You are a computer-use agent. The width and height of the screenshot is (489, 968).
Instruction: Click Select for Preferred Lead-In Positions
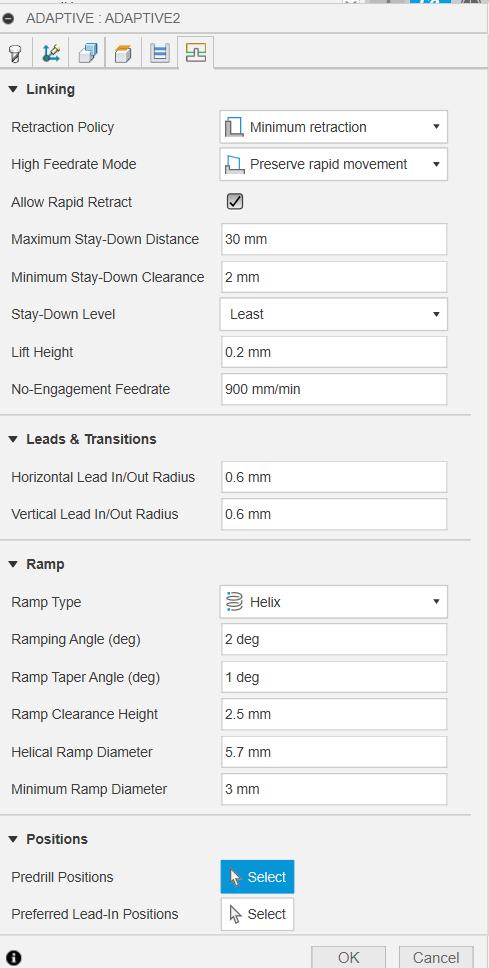click(257, 914)
